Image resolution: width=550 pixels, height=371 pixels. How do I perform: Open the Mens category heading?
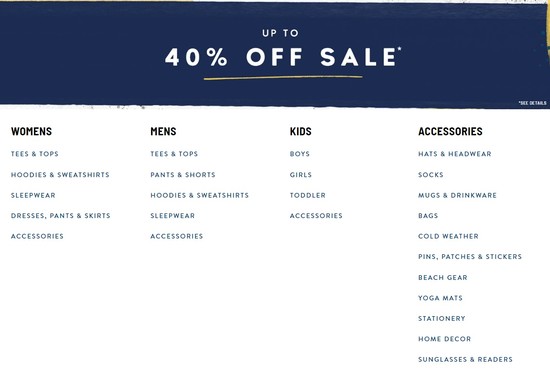pos(163,131)
